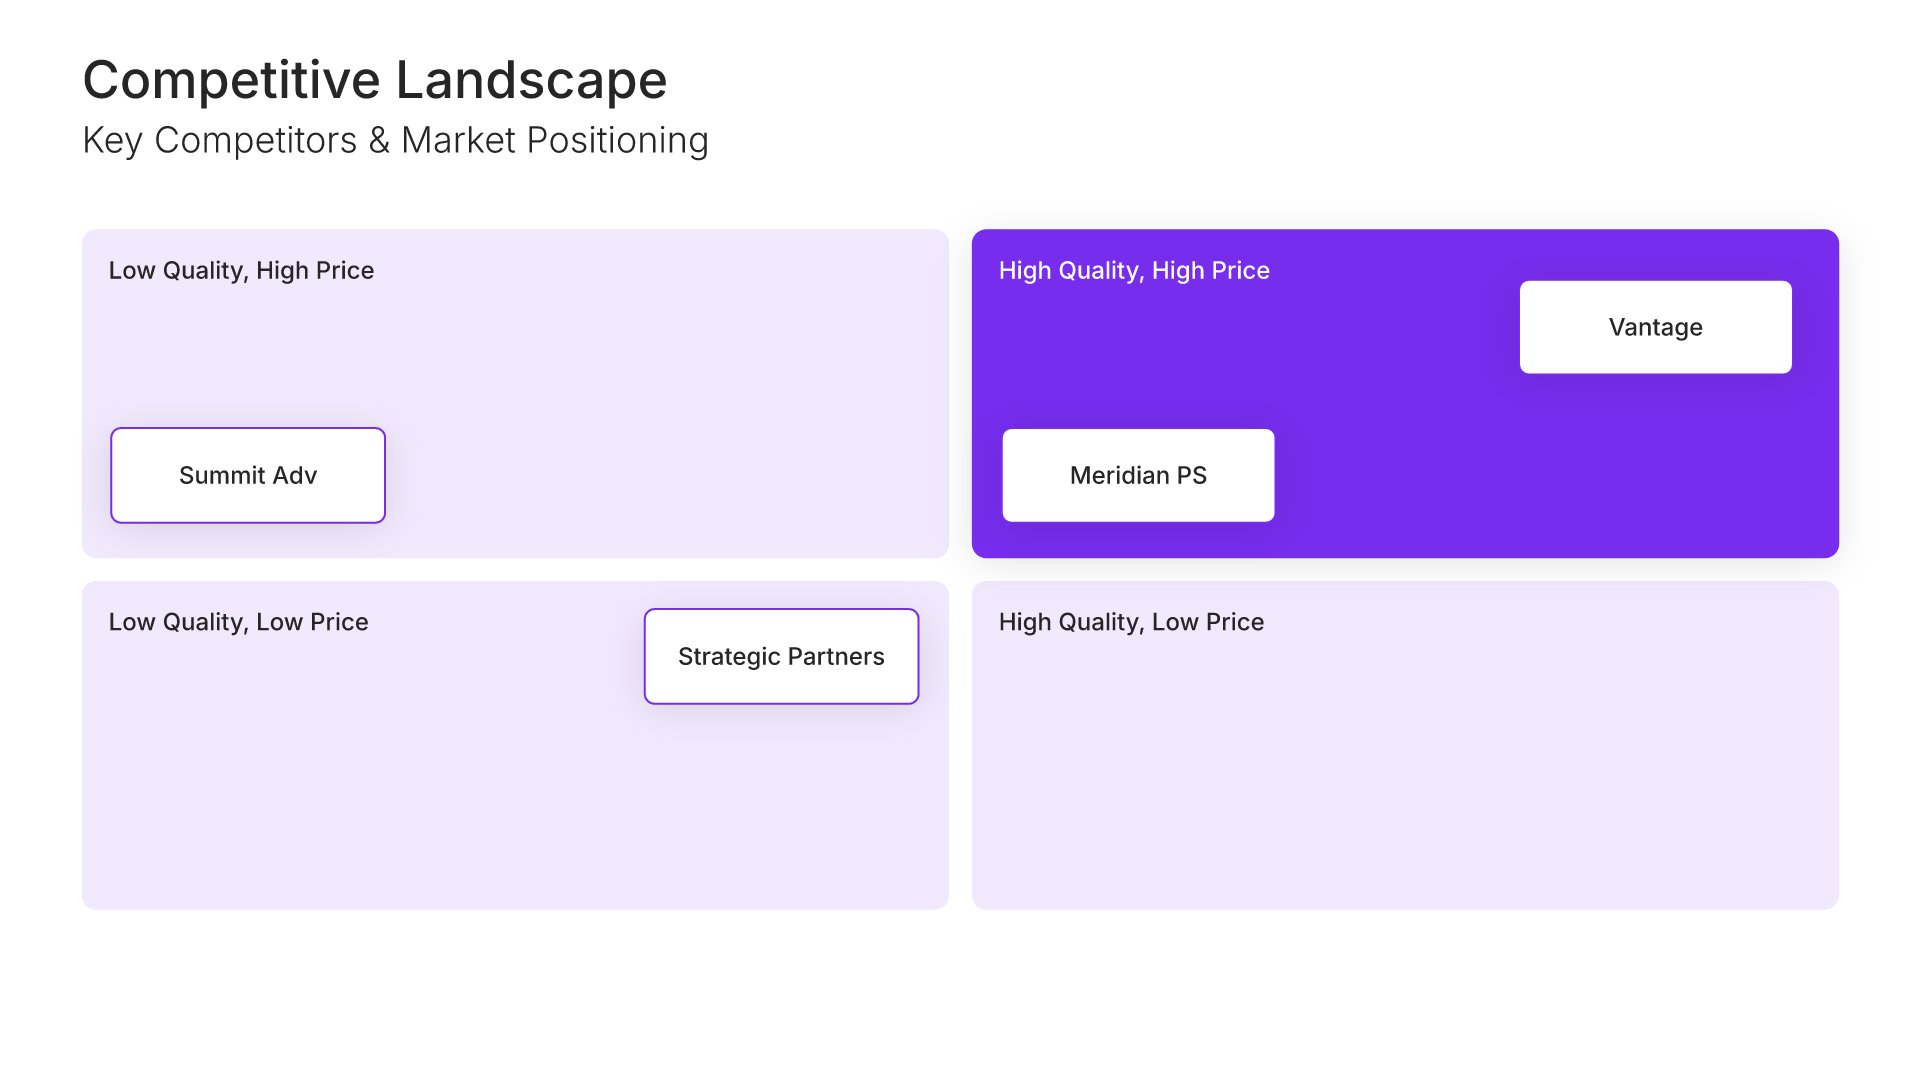The image size is (1920, 1080).
Task: Select the 'Low Quality, Low Price' label
Action: click(x=238, y=622)
